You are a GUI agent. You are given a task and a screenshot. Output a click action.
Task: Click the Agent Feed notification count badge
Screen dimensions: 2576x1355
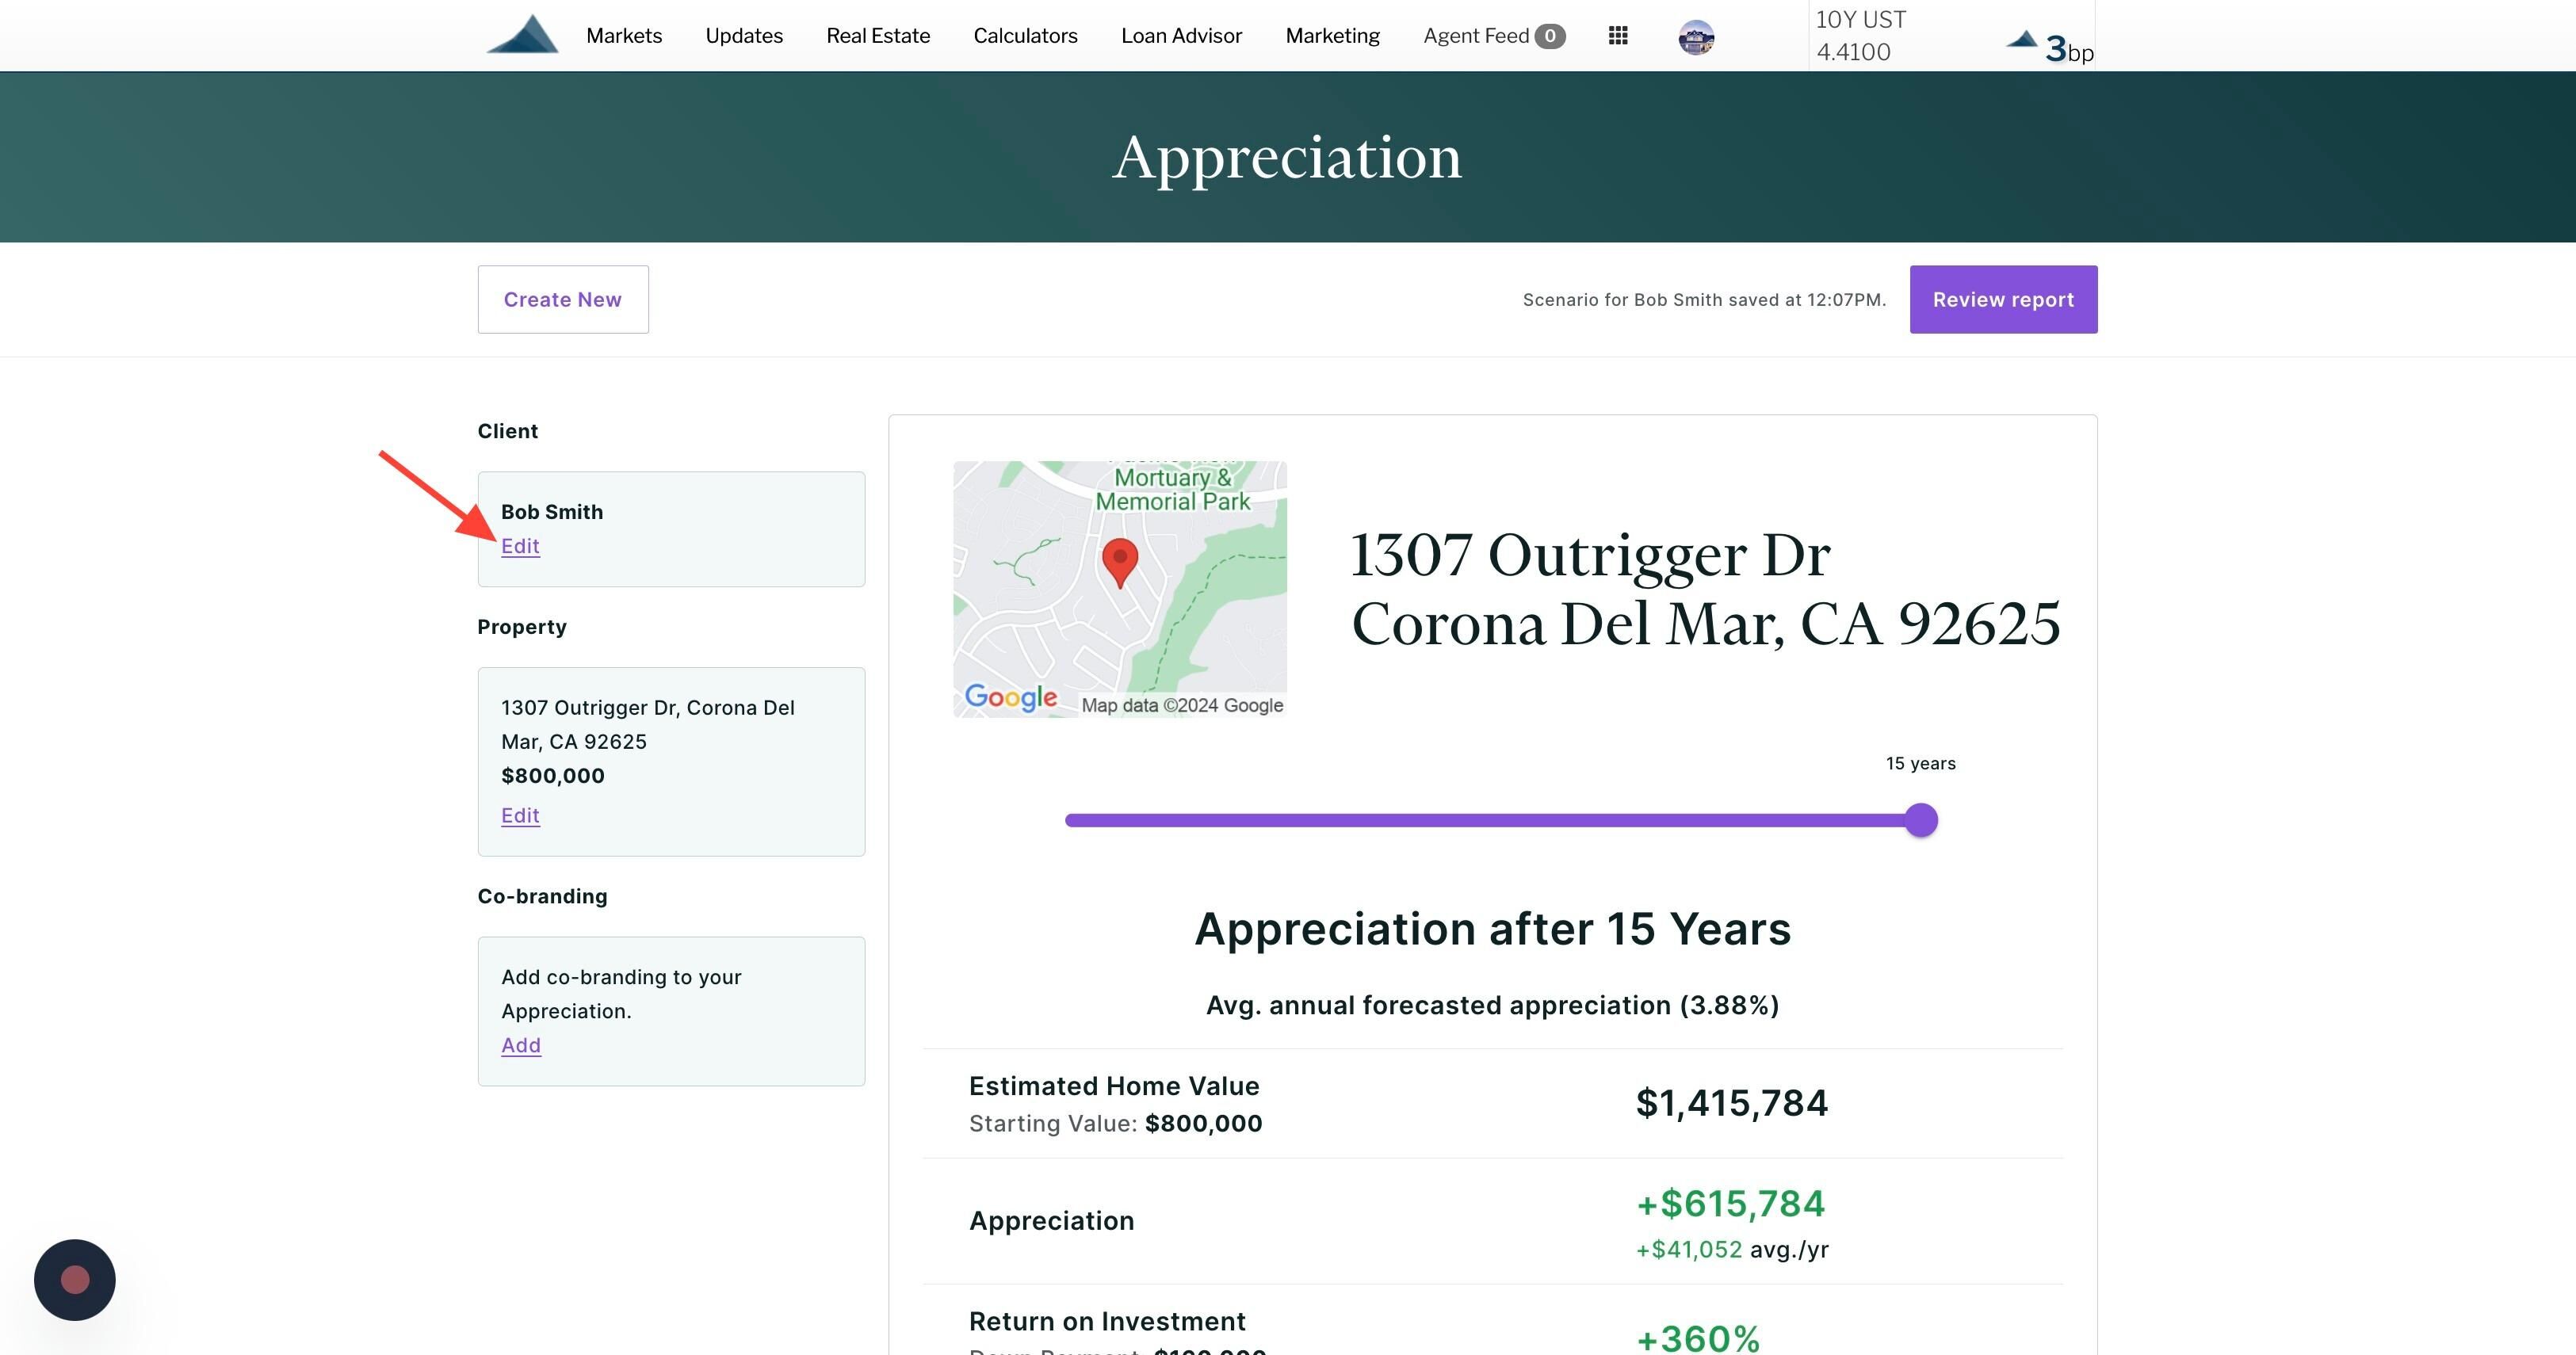pyautogui.click(x=1550, y=36)
